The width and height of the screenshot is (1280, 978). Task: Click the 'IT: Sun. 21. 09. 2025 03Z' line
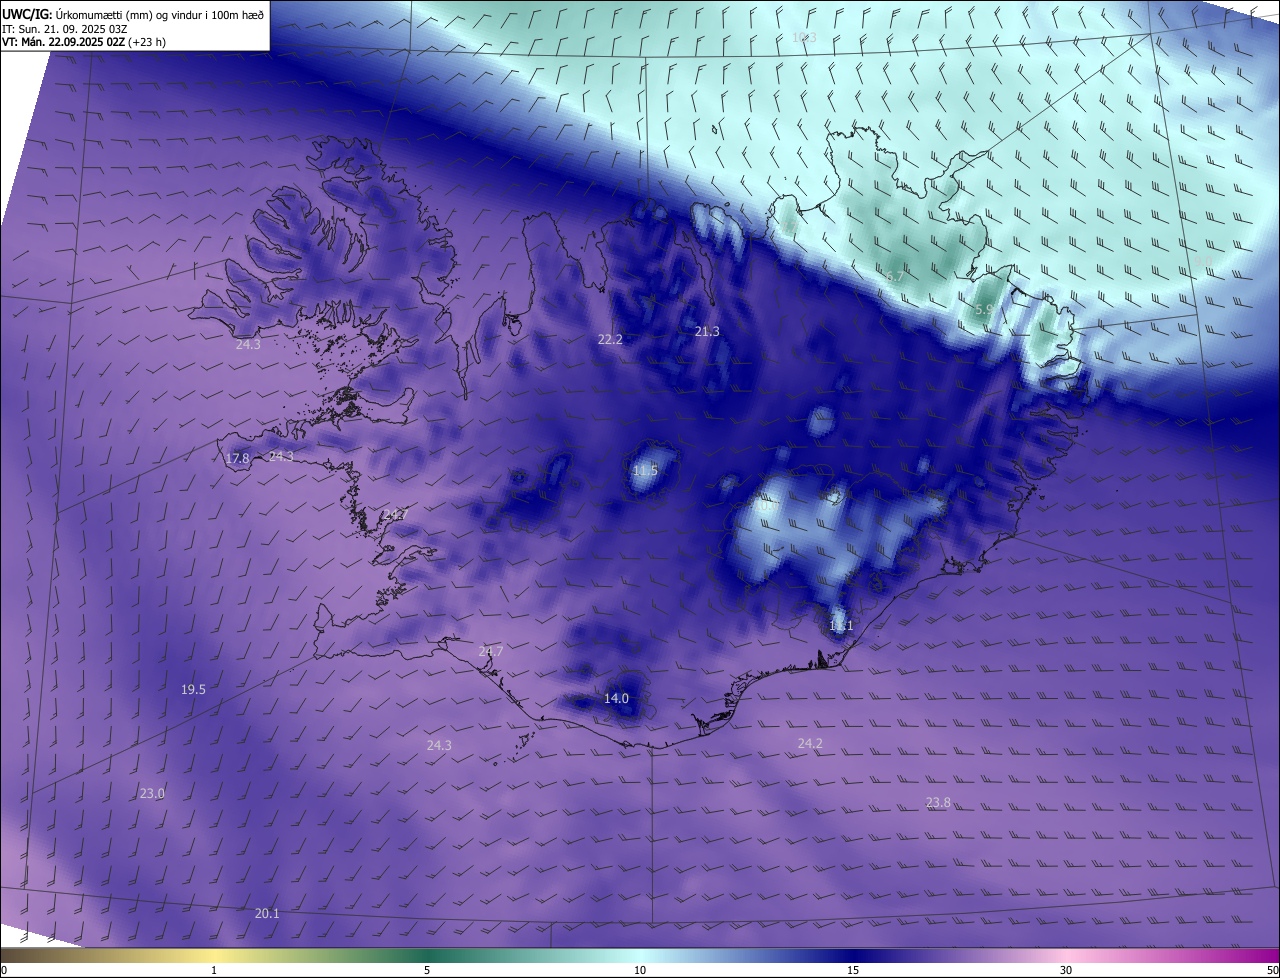click(x=67, y=28)
